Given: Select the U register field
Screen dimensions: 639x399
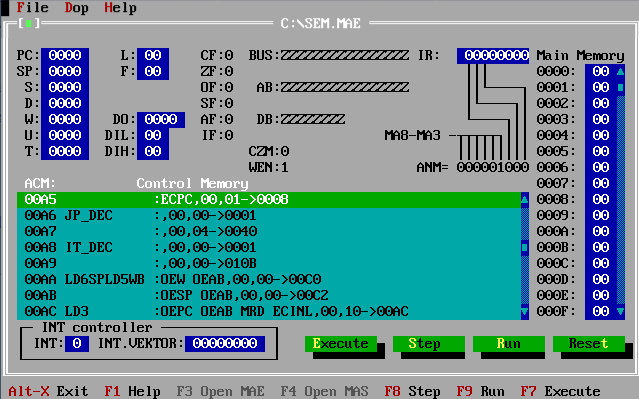Looking at the screenshot, I should point(65,135).
